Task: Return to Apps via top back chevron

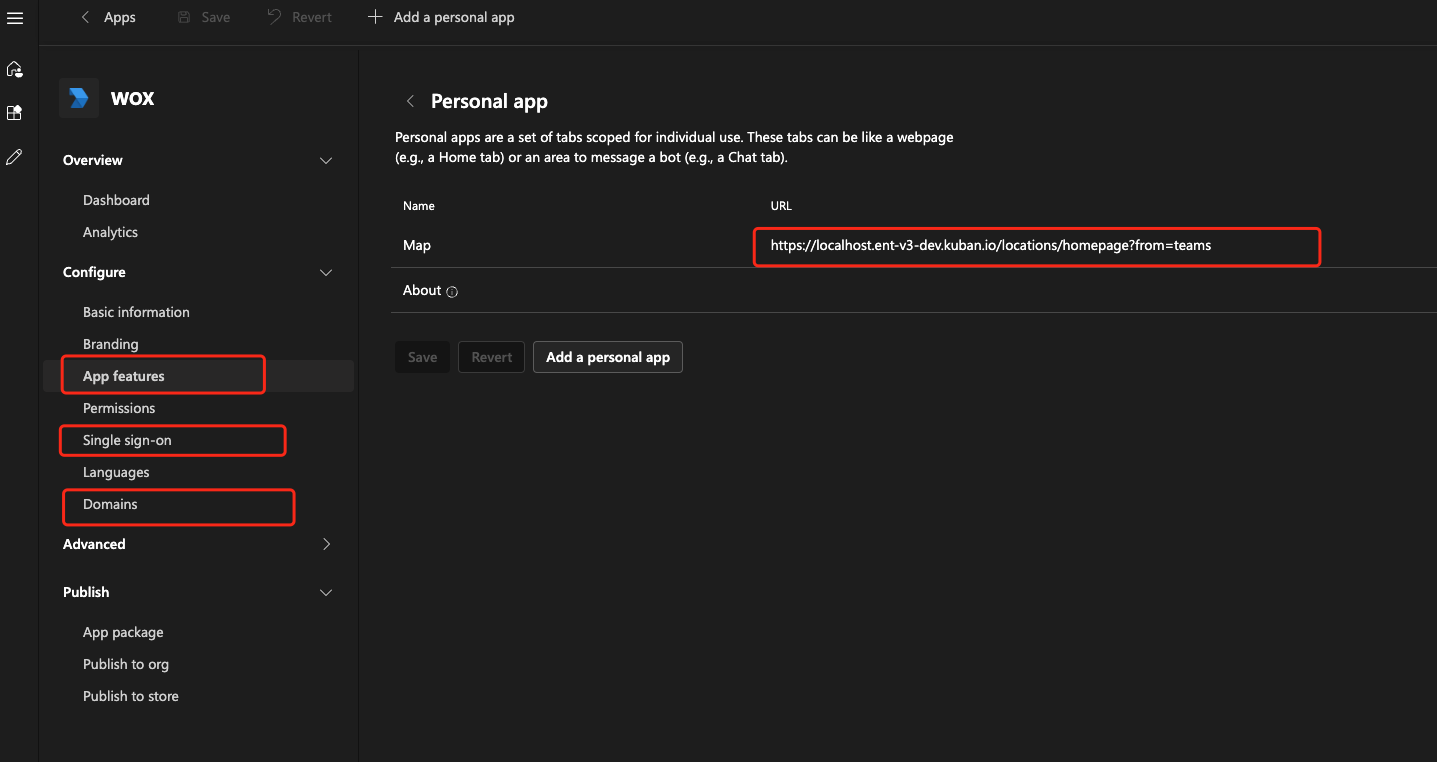Action: tap(86, 17)
